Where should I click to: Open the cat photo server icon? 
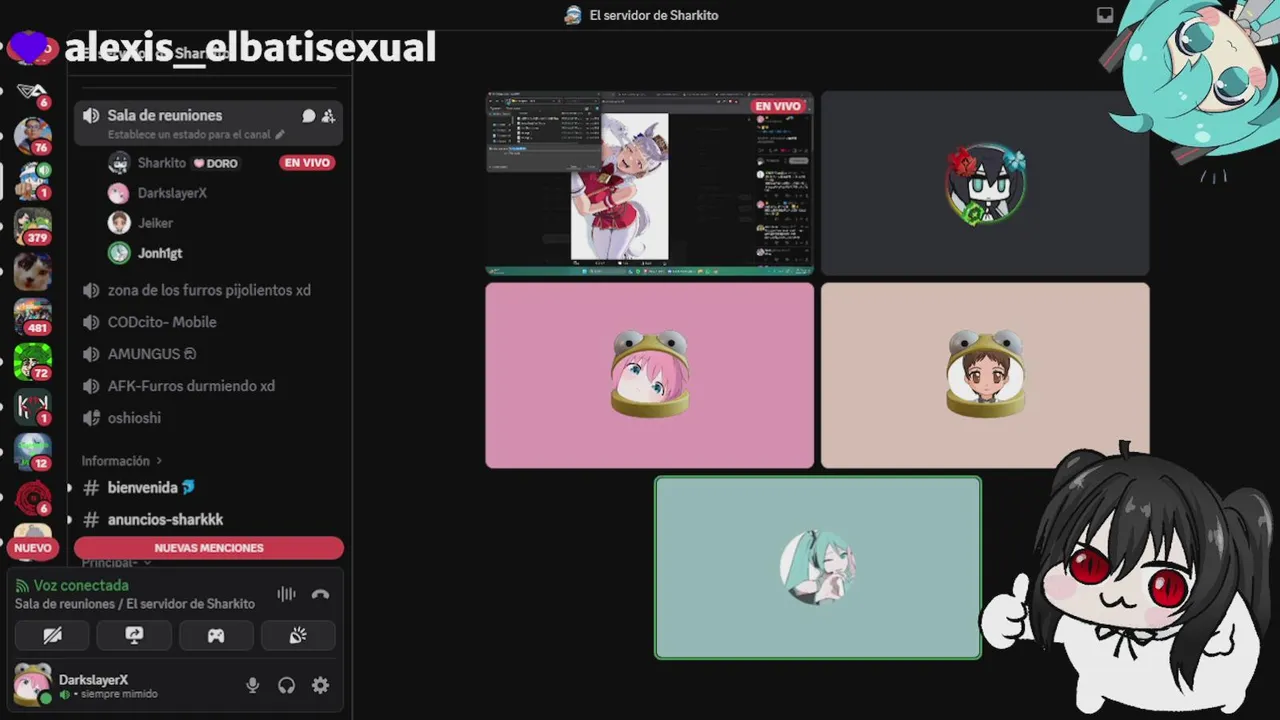(x=32, y=271)
